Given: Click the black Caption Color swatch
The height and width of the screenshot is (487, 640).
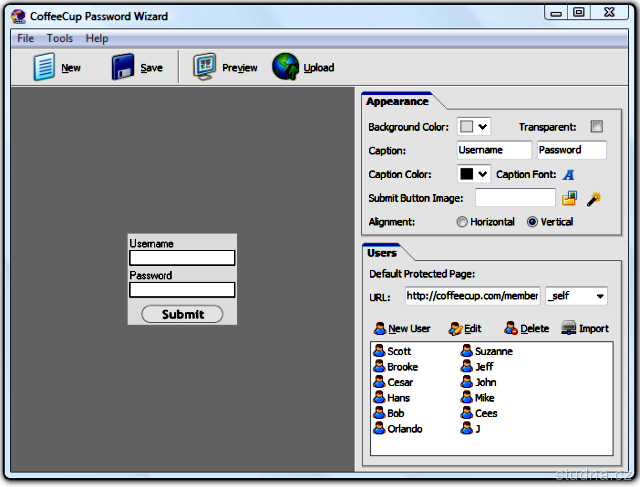Looking at the screenshot, I should point(466,174).
